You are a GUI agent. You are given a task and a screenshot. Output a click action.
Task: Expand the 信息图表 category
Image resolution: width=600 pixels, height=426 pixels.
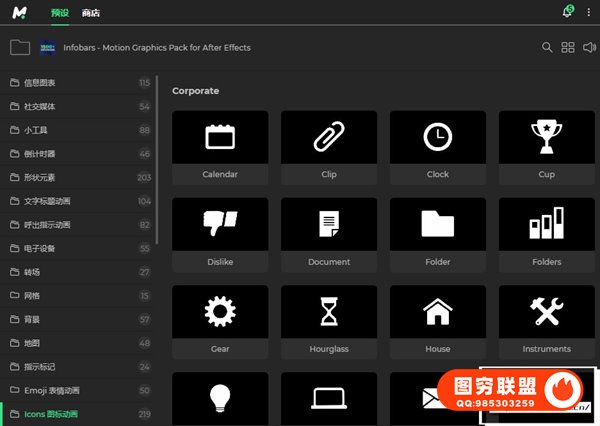pyautogui.click(x=40, y=82)
